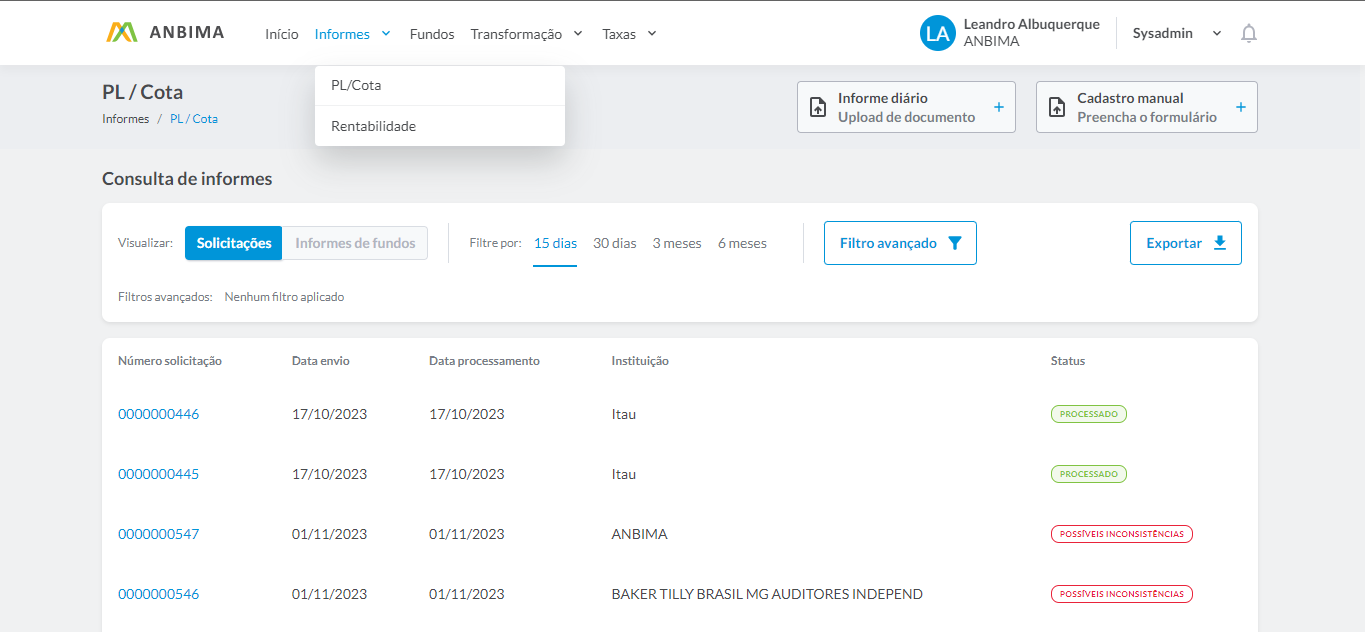Click the Instituição column header
This screenshot has width=1365, height=632.
(640, 361)
